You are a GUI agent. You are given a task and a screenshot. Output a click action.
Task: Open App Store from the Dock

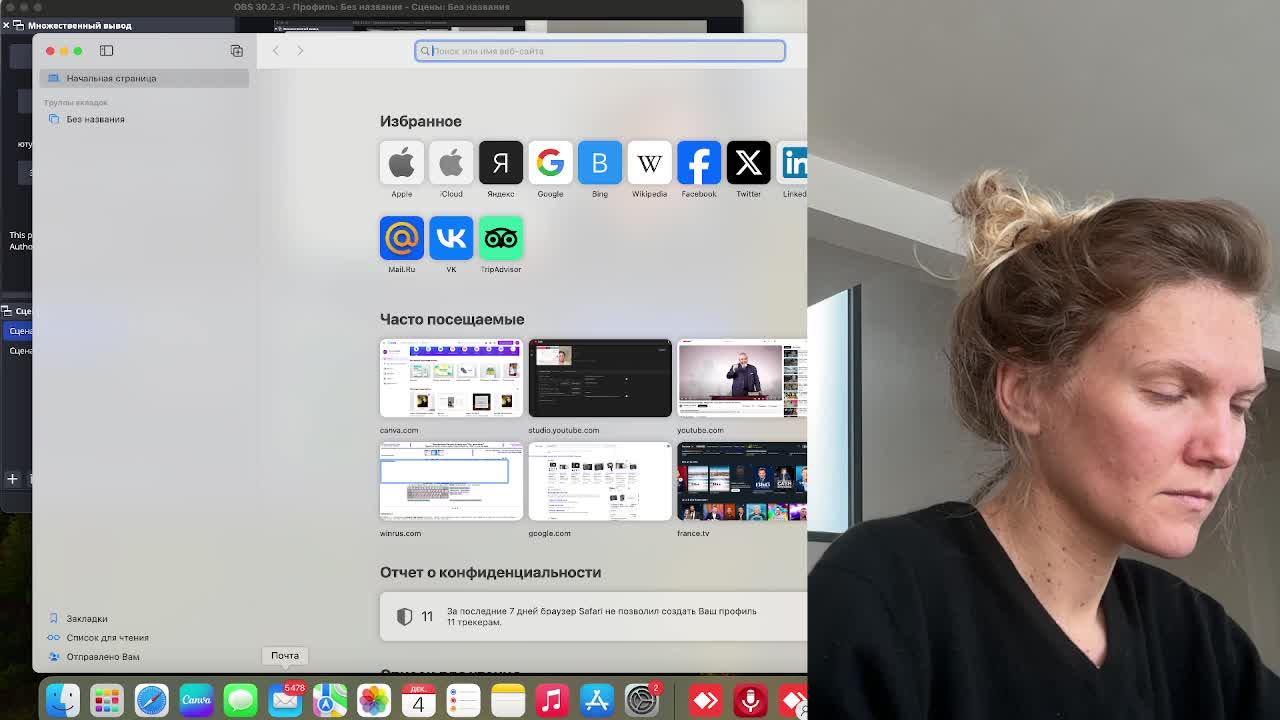click(597, 700)
